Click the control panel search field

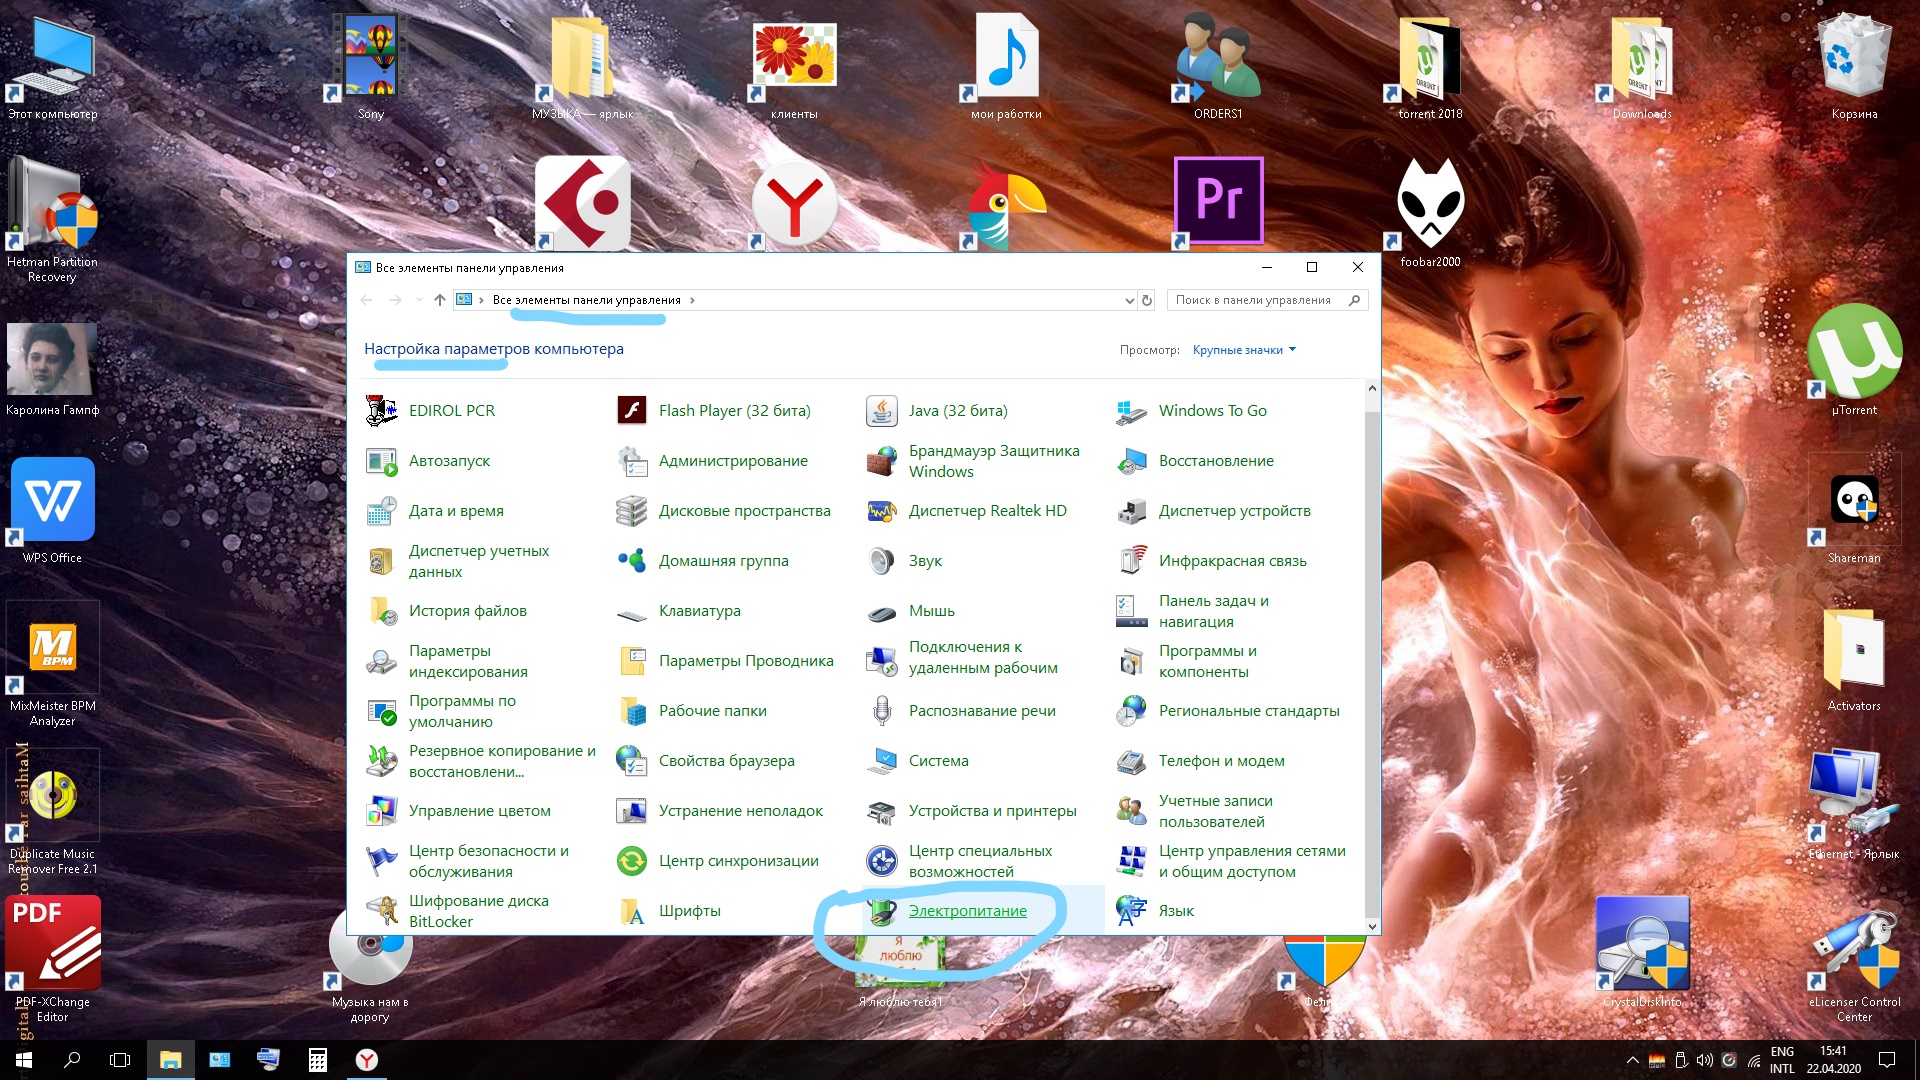click(1255, 300)
